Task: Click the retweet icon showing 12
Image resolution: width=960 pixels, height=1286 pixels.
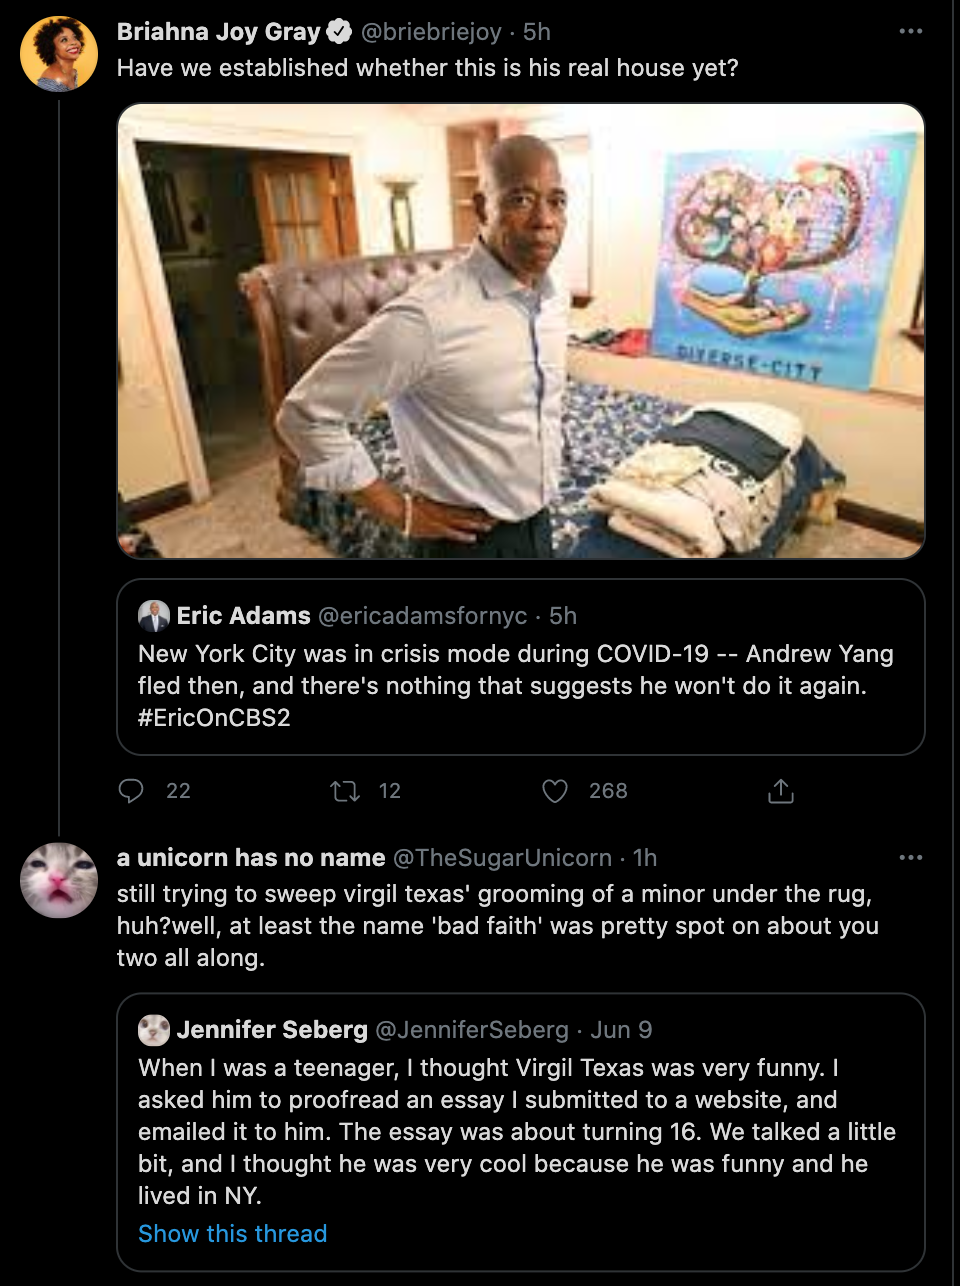Action: tap(345, 791)
